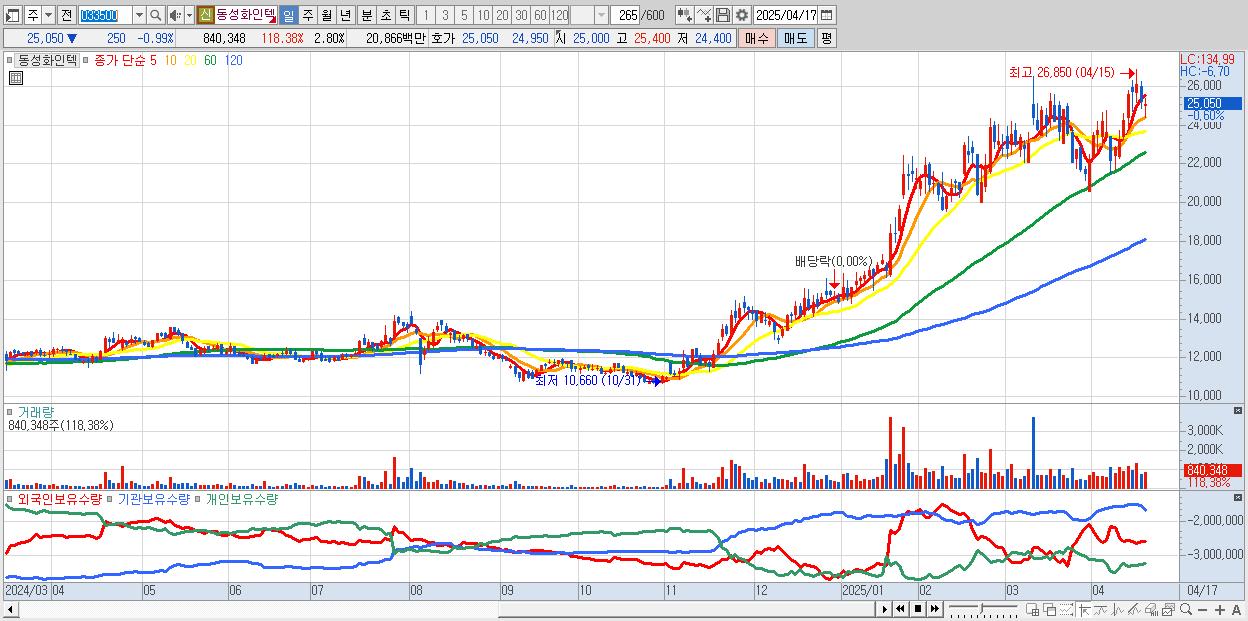Click the bar count field 265

coord(626,15)
